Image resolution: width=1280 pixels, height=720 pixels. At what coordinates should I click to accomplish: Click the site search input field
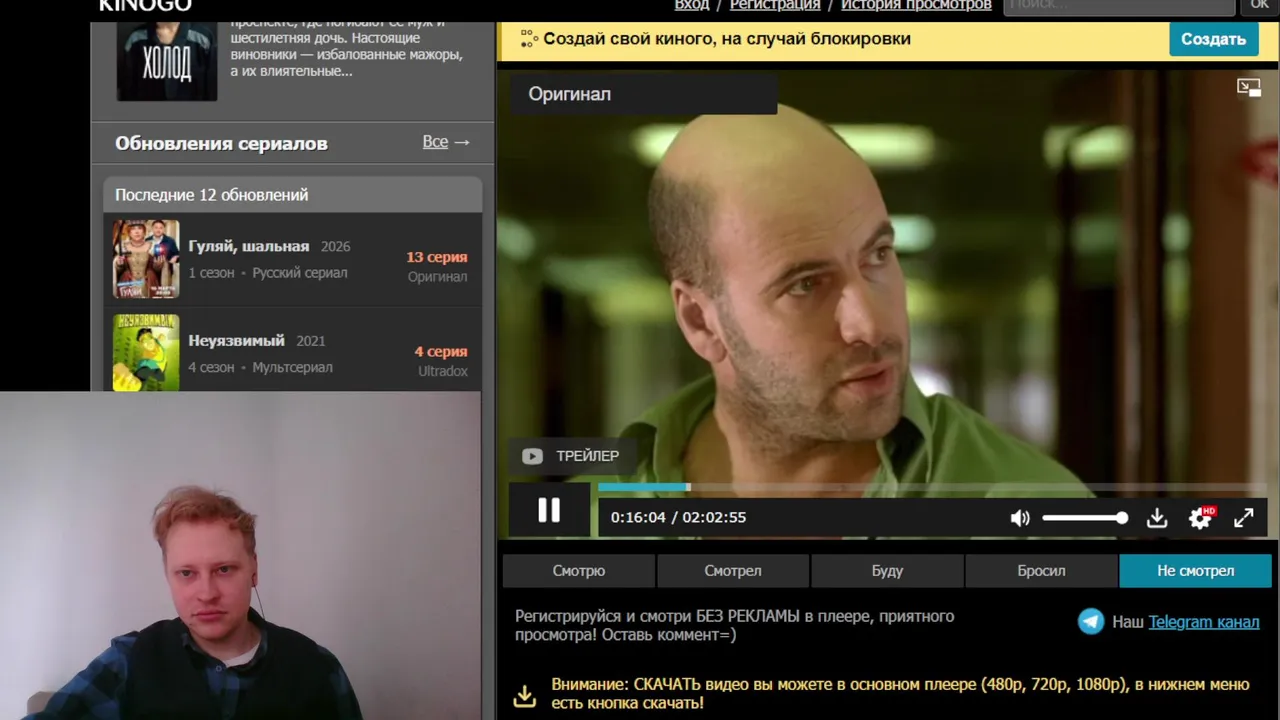point(1119,6)
